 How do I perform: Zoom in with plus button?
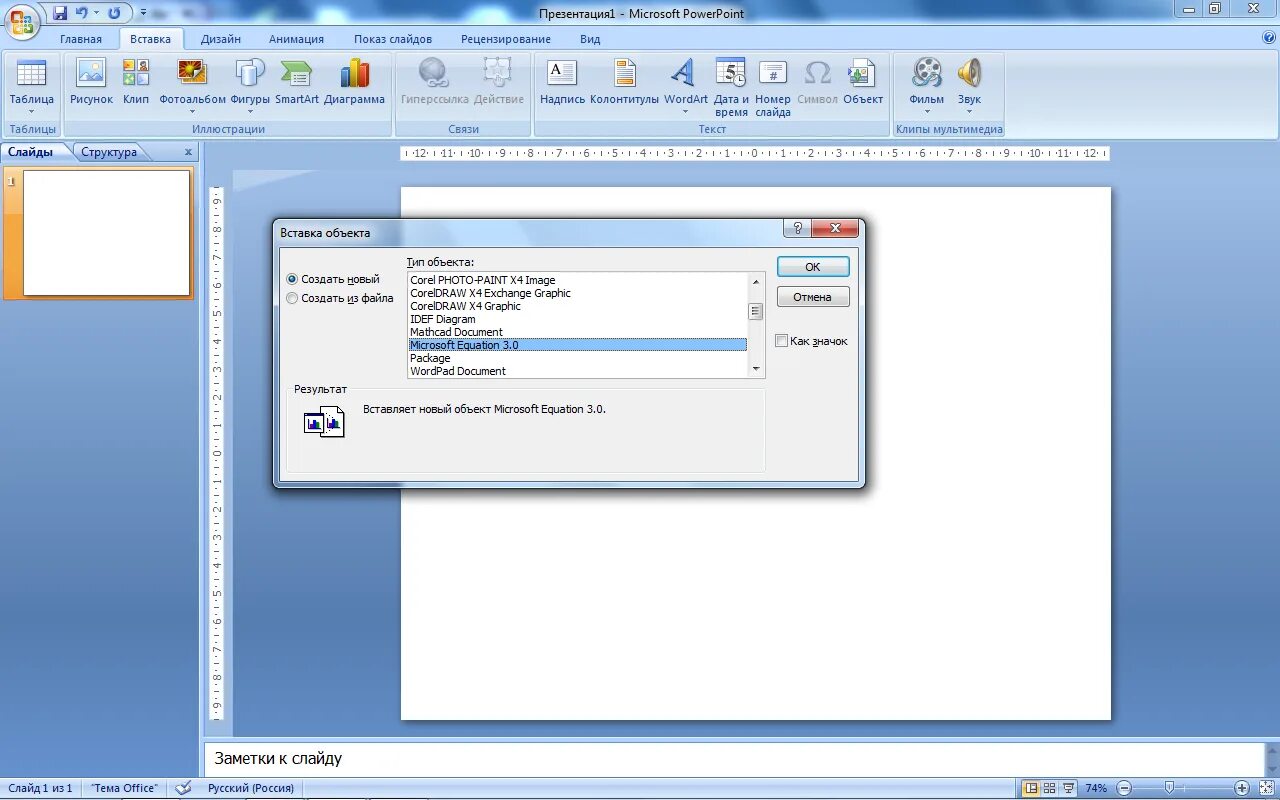tap(1242, 788)
